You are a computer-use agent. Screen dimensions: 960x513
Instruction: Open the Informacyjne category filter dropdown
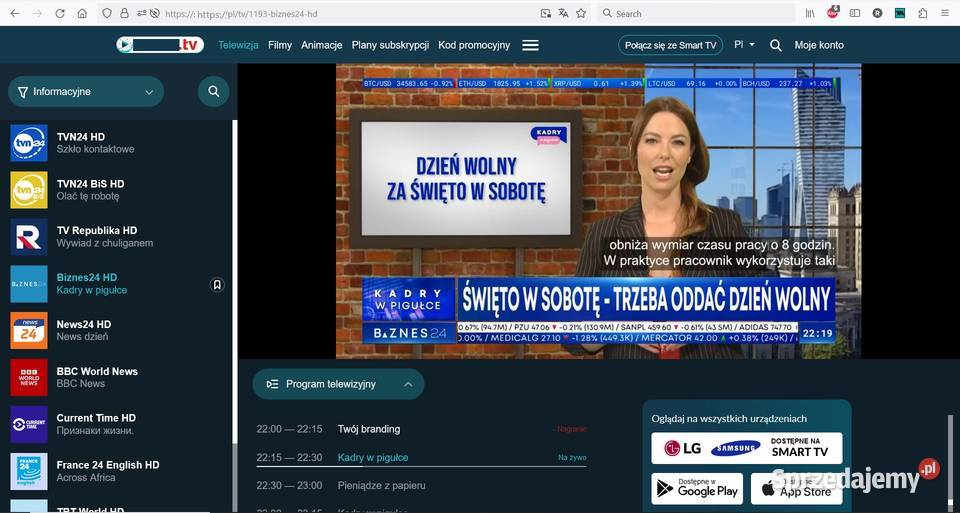pos(86,91)
